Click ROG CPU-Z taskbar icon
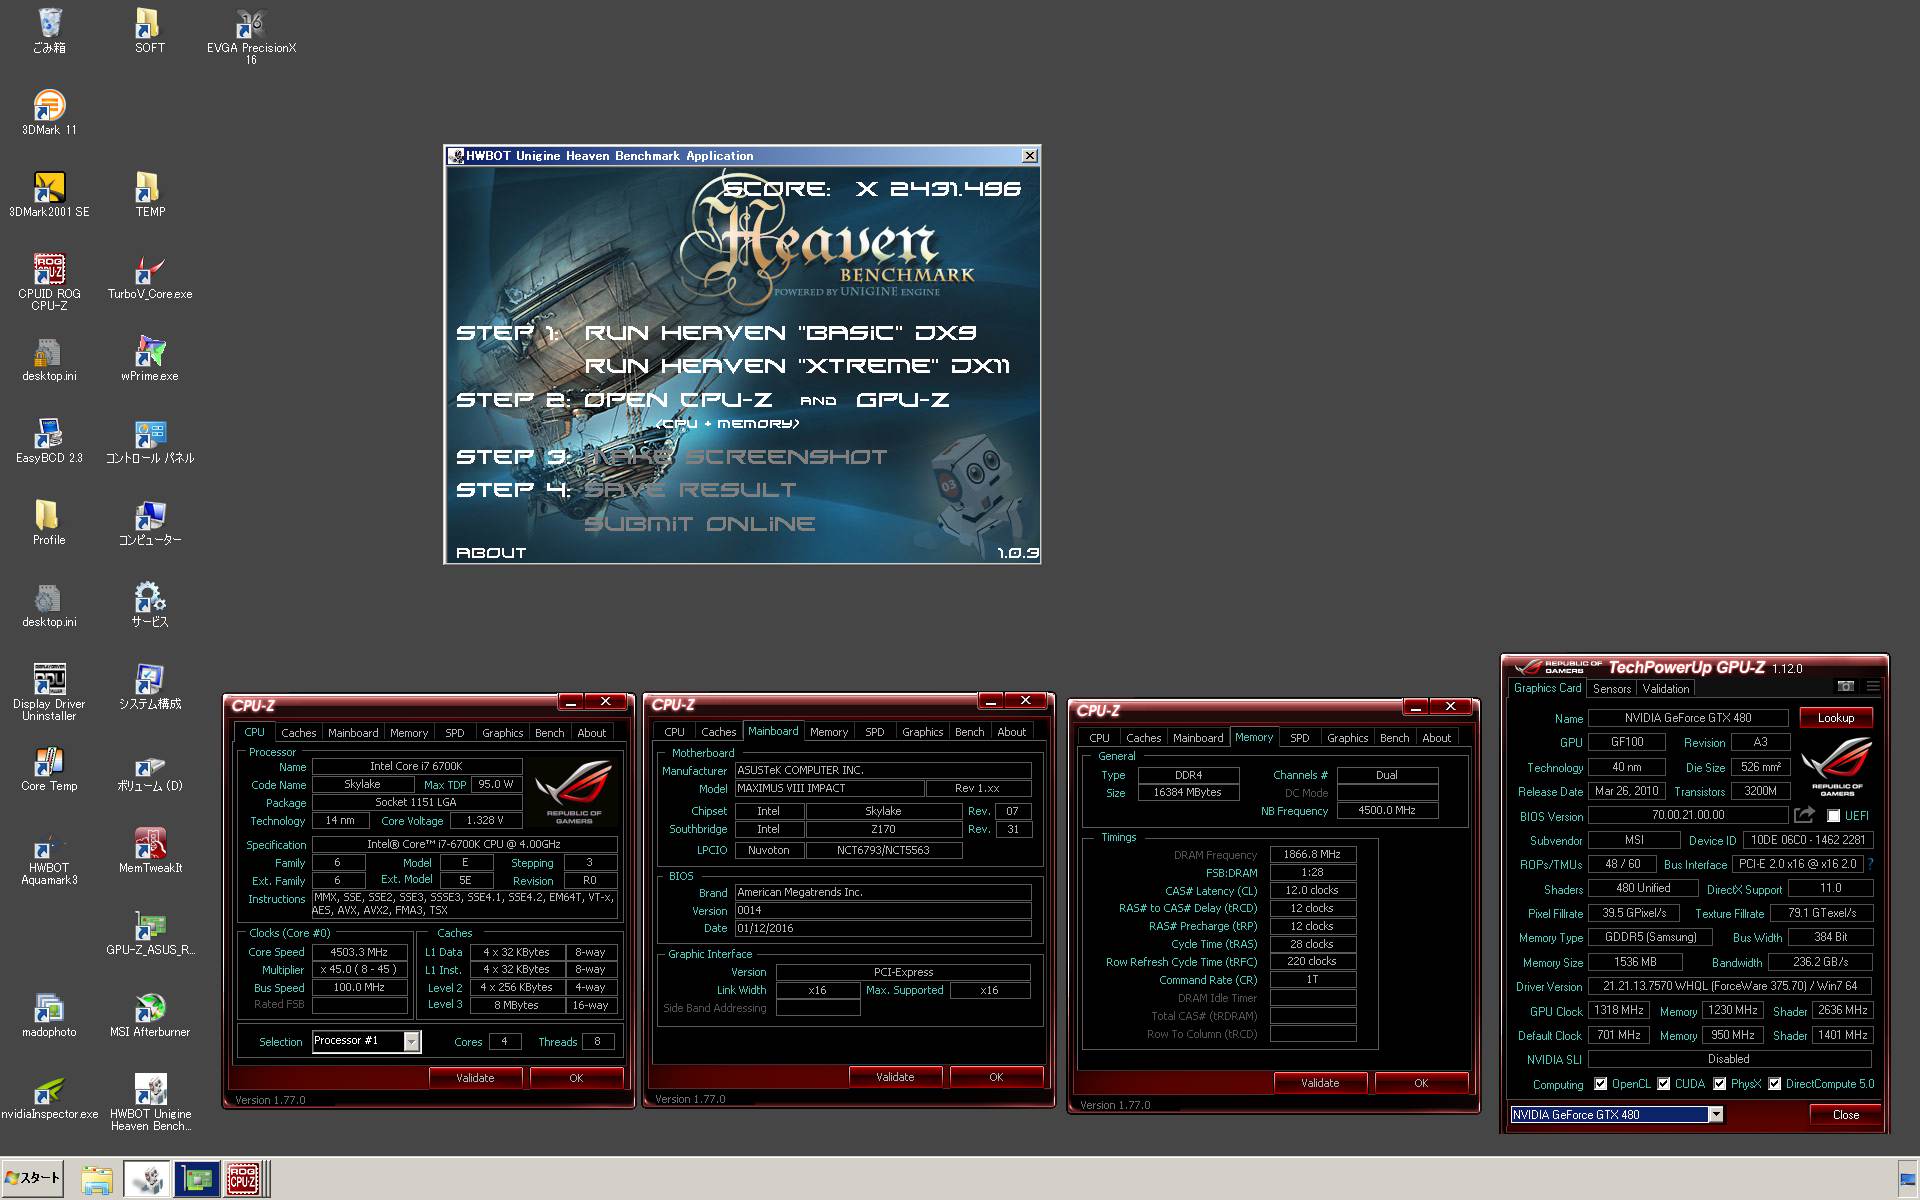 242,1179
